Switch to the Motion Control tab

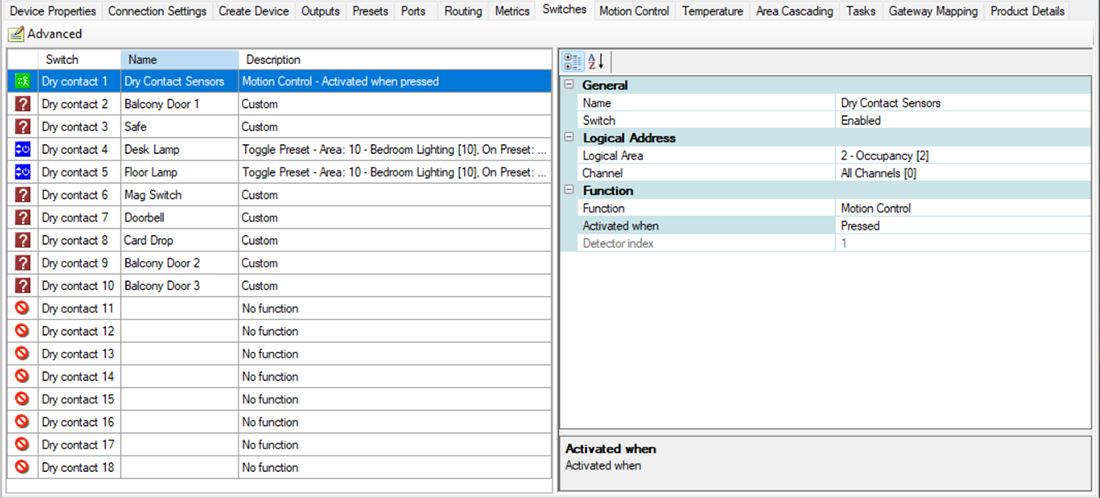tap(635, 11)
